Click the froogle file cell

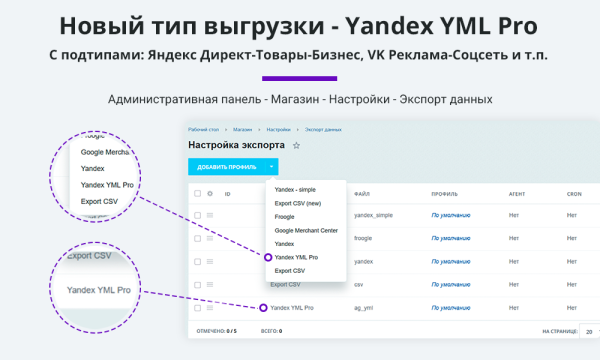click(363, 238)
